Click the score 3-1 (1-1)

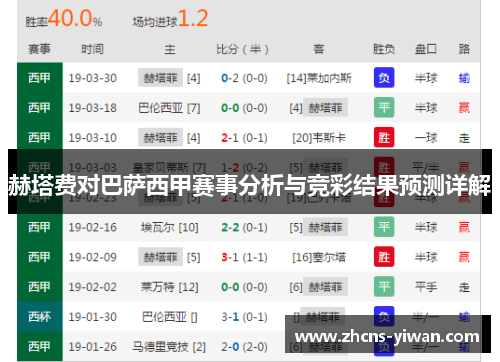244,257
